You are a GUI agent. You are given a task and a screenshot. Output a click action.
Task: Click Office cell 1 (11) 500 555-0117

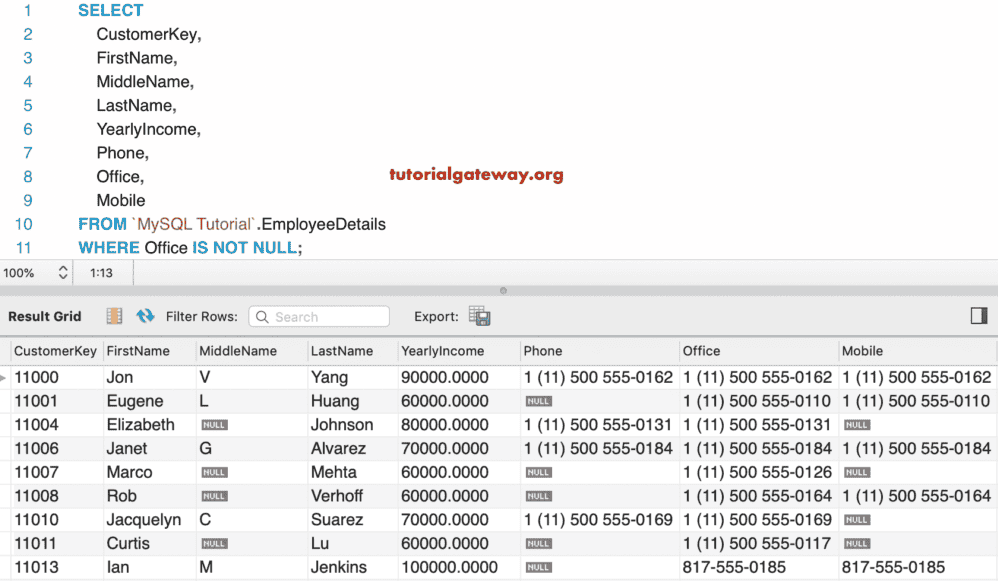[x=757, y=543]
